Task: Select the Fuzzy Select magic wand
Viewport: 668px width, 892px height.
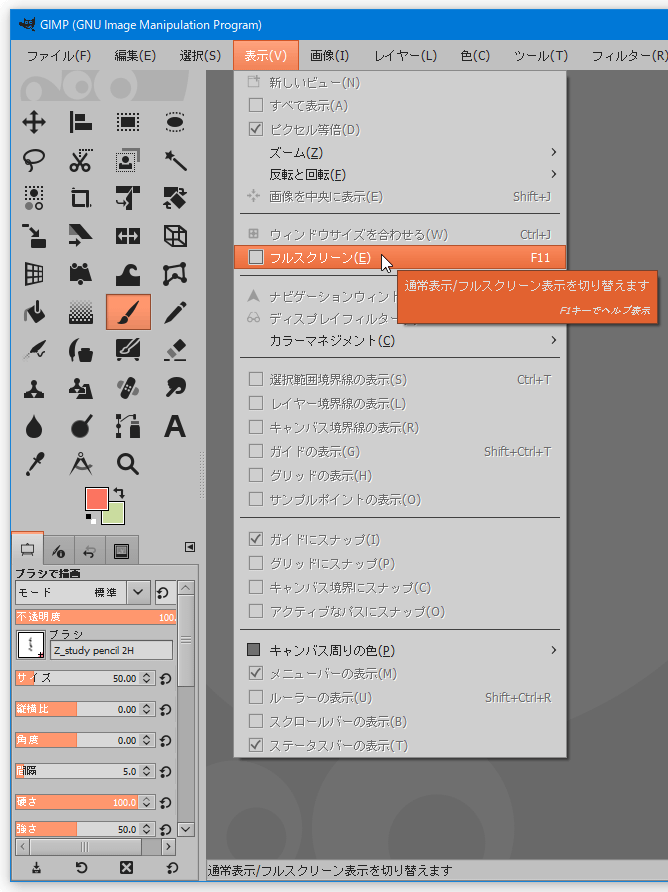Action: (175, 160)
